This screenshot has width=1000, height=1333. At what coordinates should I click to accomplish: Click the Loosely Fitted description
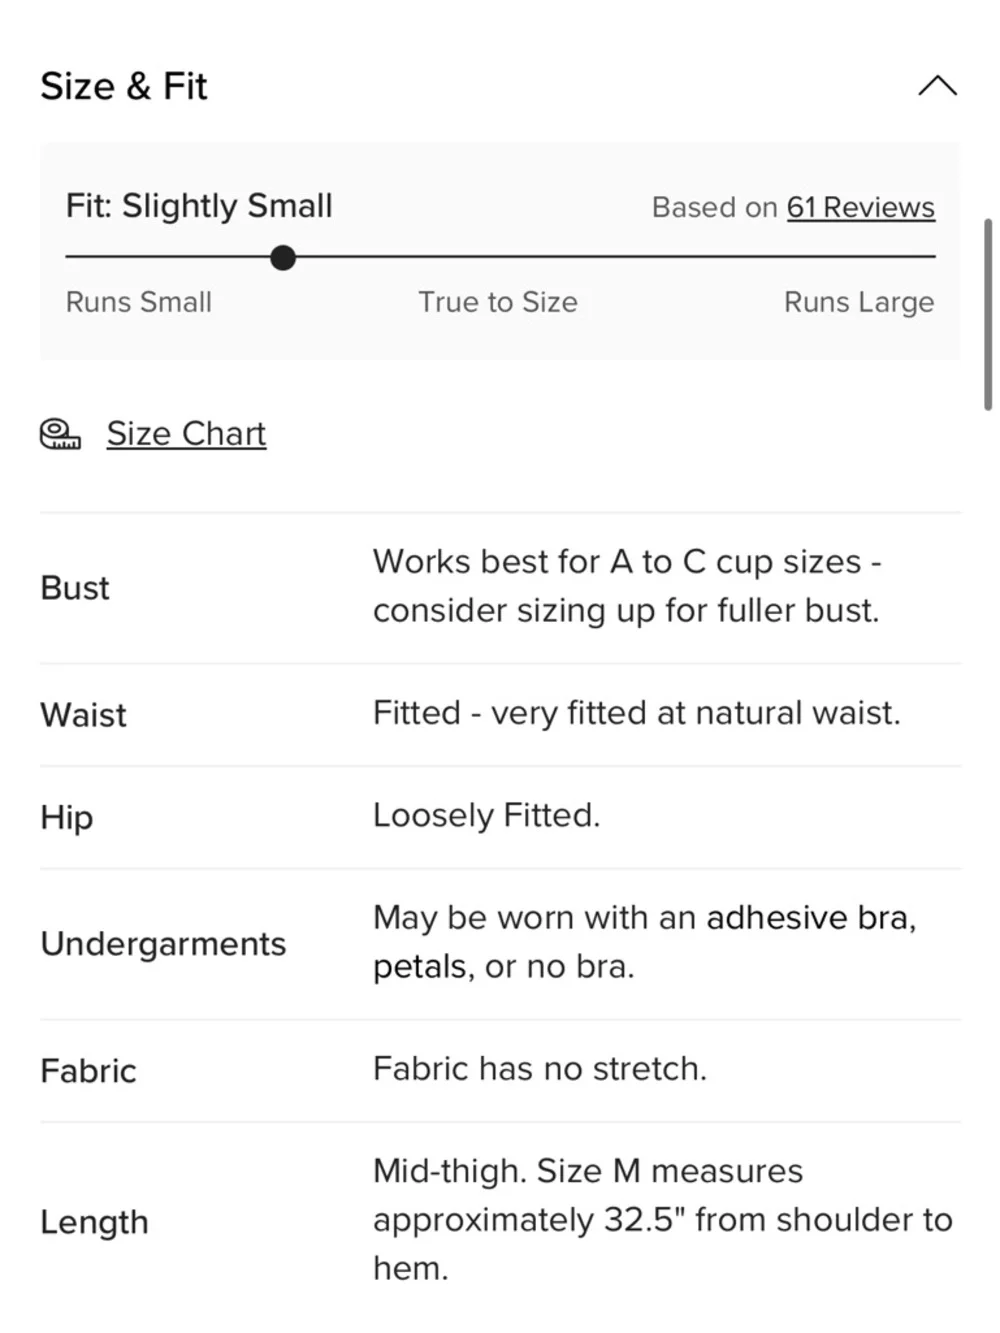click(486, 816)
